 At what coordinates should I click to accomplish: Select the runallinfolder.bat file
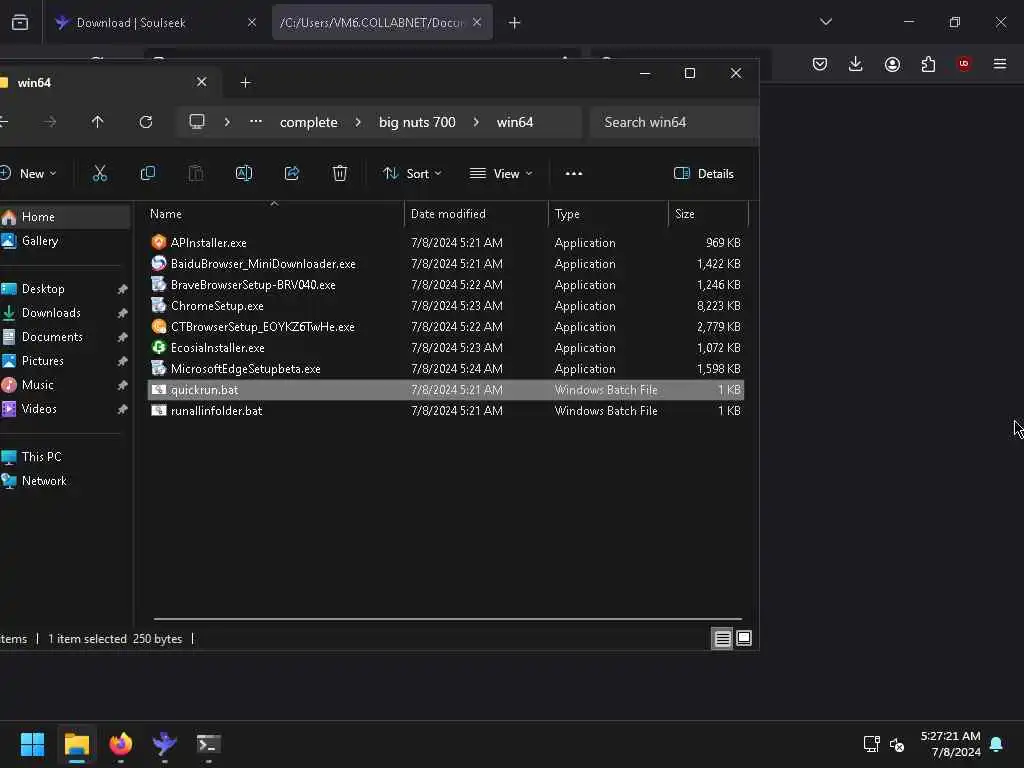click(x=446, y=411)
